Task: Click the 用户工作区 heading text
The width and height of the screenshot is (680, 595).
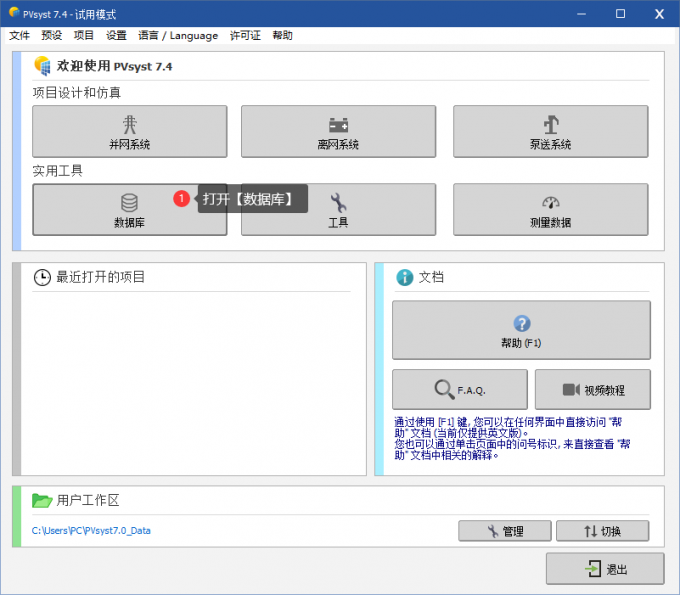Action: 88,500
